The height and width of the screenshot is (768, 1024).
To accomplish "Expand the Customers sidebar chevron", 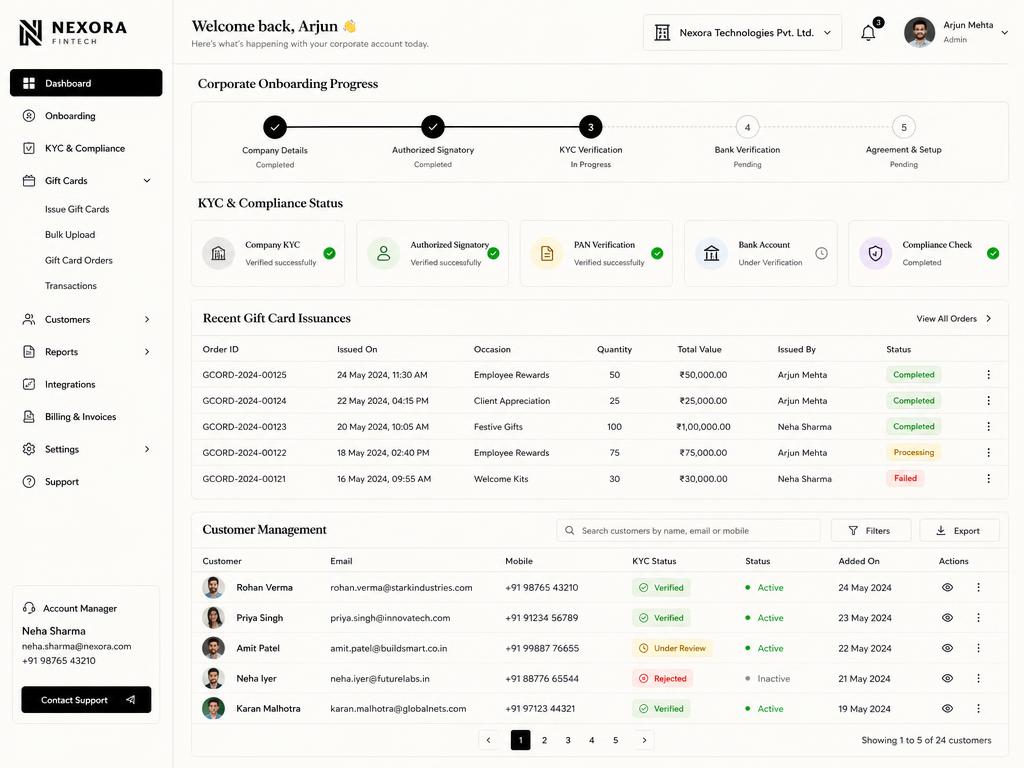I will tap(147, 319).
